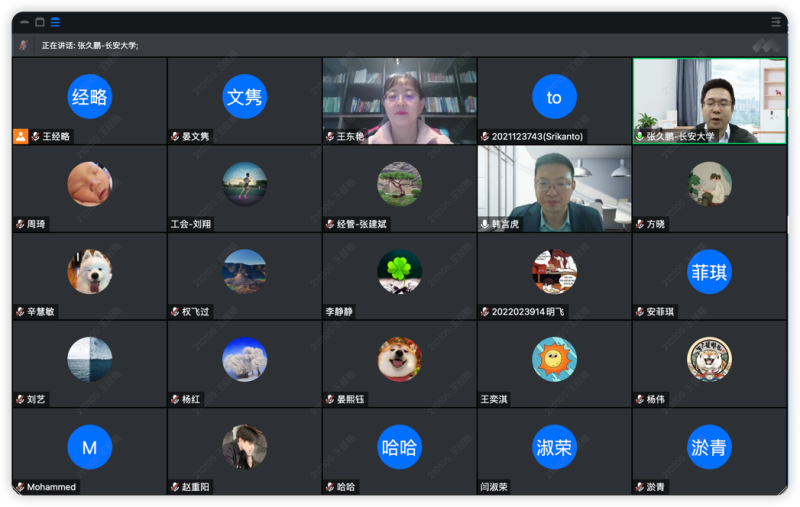Viewport: 800px width, 507px height.
Task: Click the orange host badge beside 王经略
Action: (x=20, y=136)
